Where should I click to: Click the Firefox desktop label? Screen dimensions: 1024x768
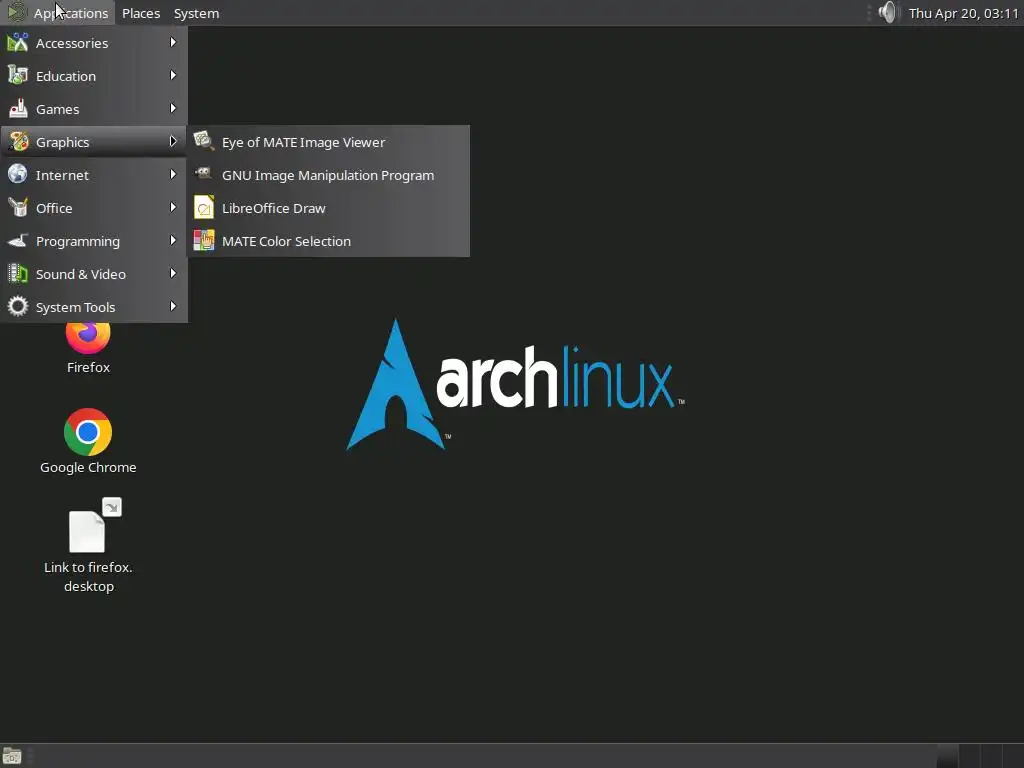click(88, 367)
